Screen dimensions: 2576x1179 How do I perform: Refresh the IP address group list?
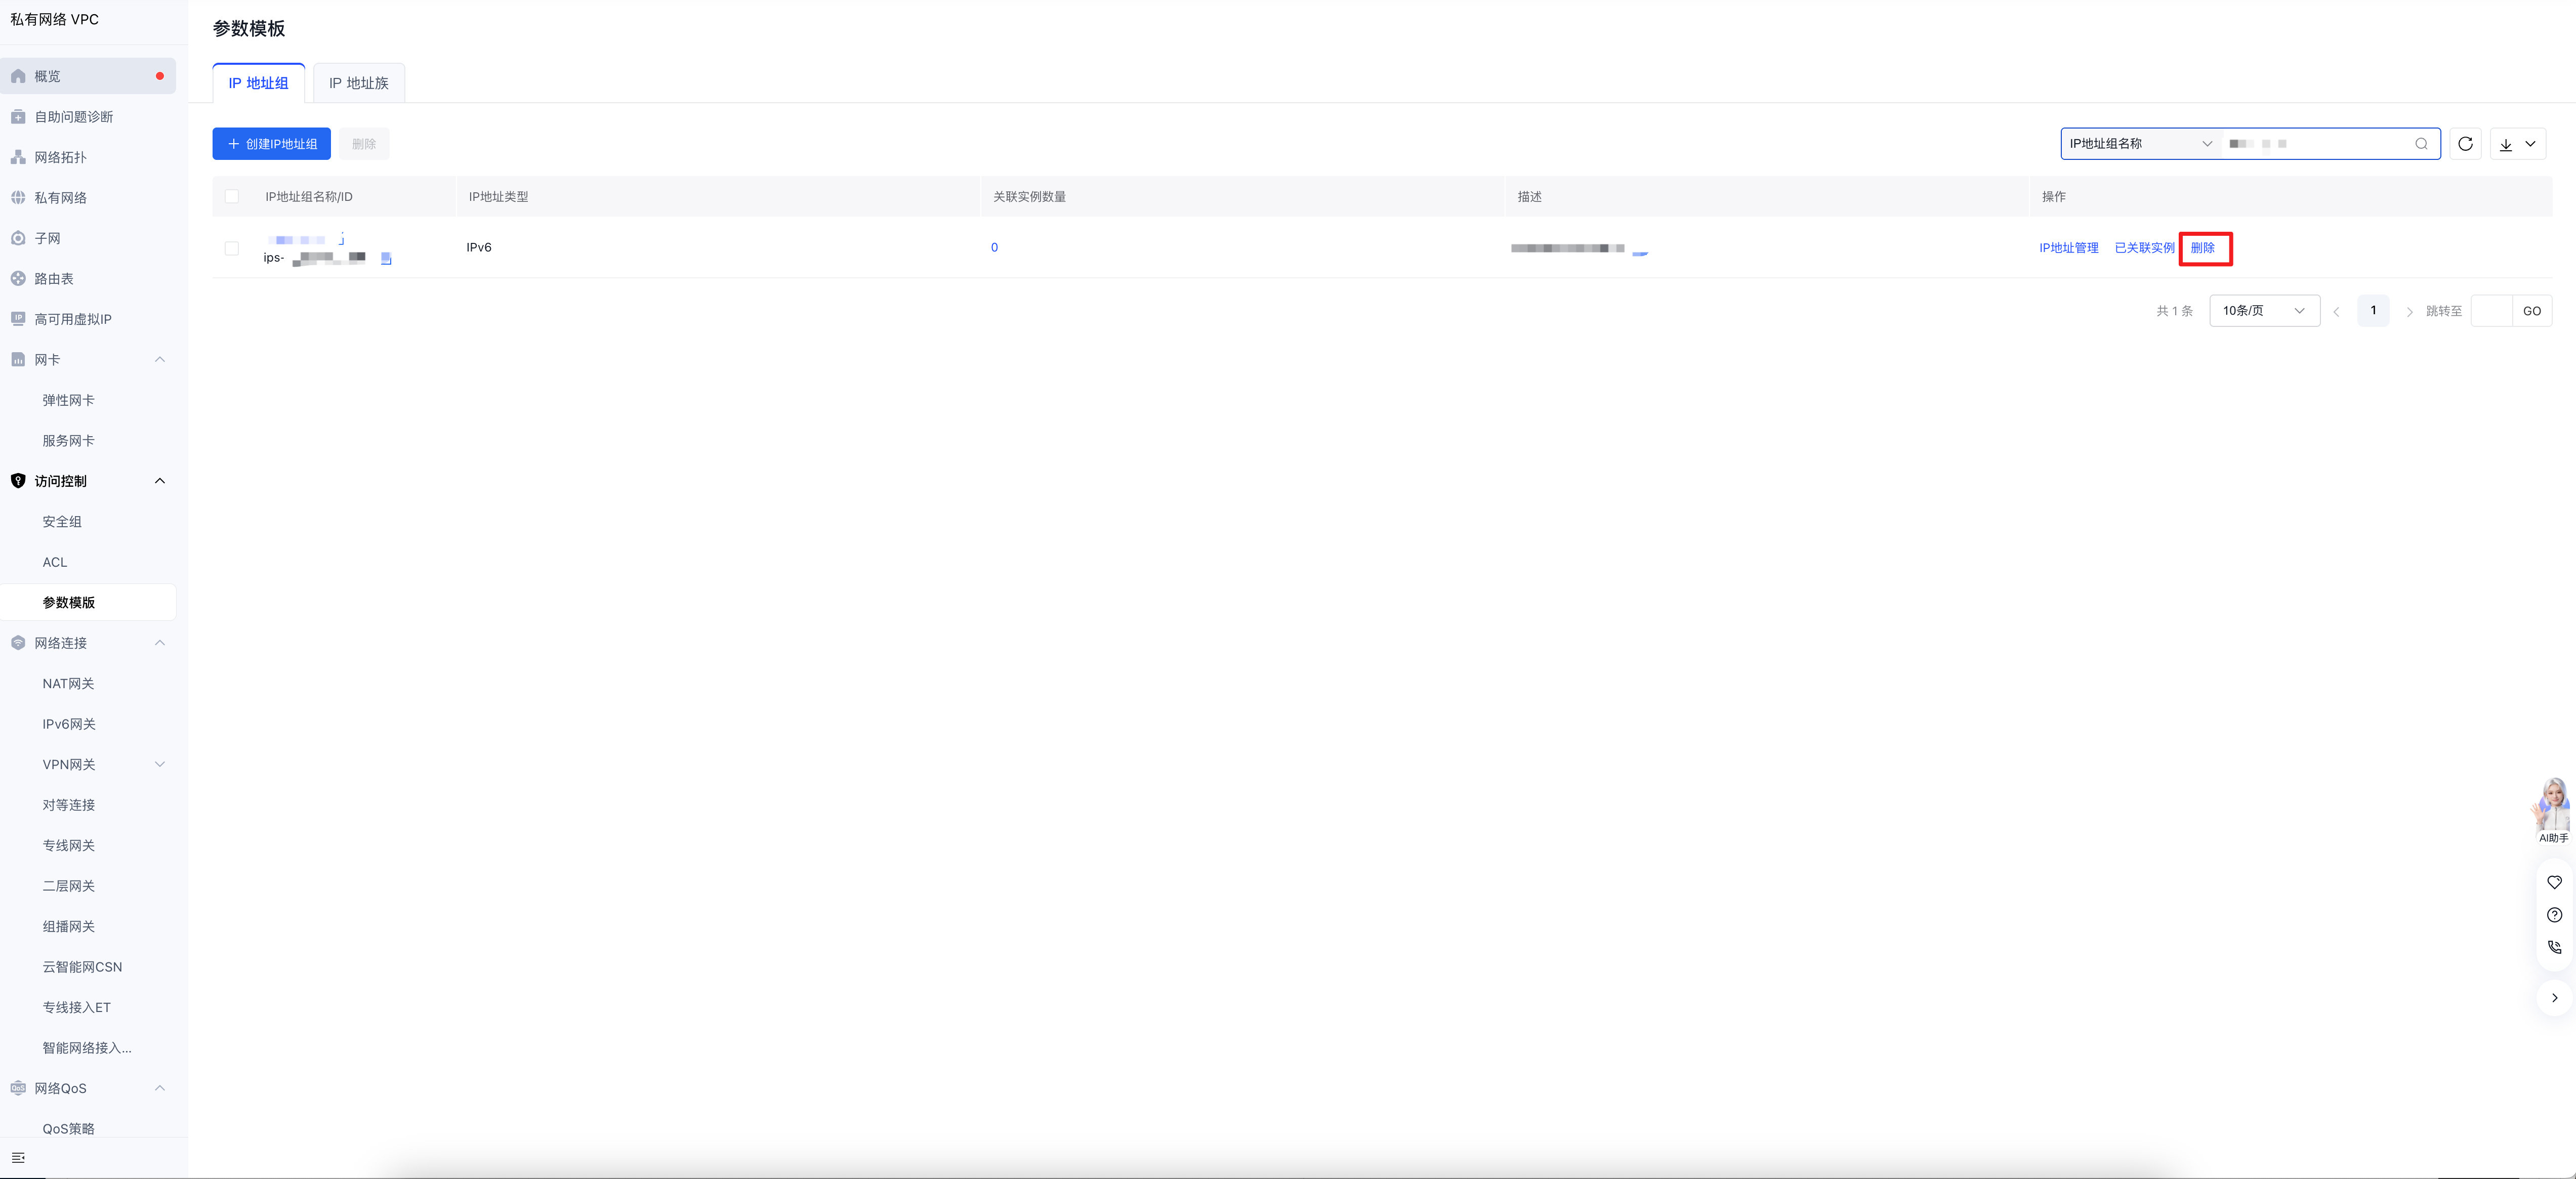click(x=2465, y=144)
